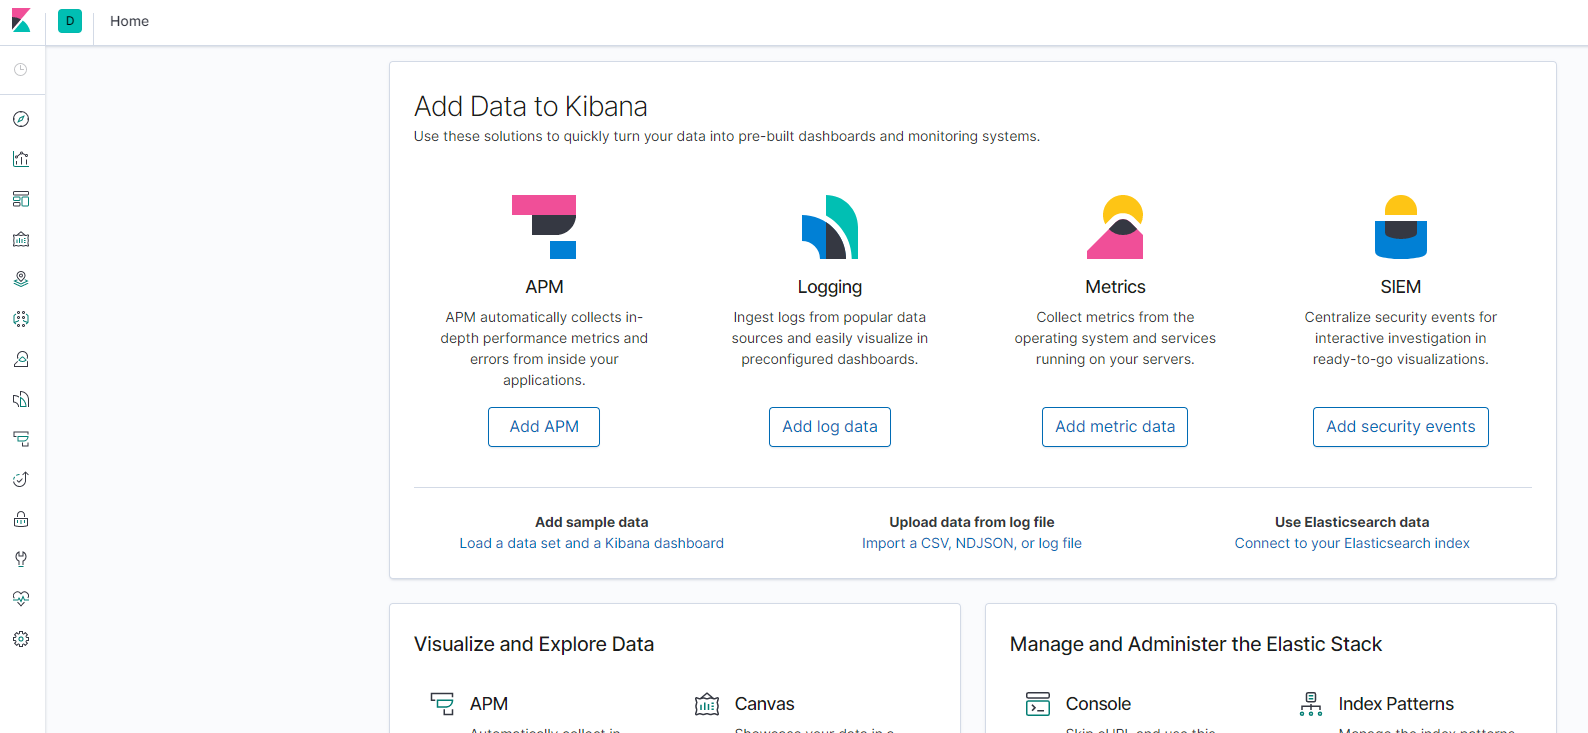This screenshot has width=1588, height=733.
Task: Click the large Logging logo graphic
Action: tap(830, 227)
